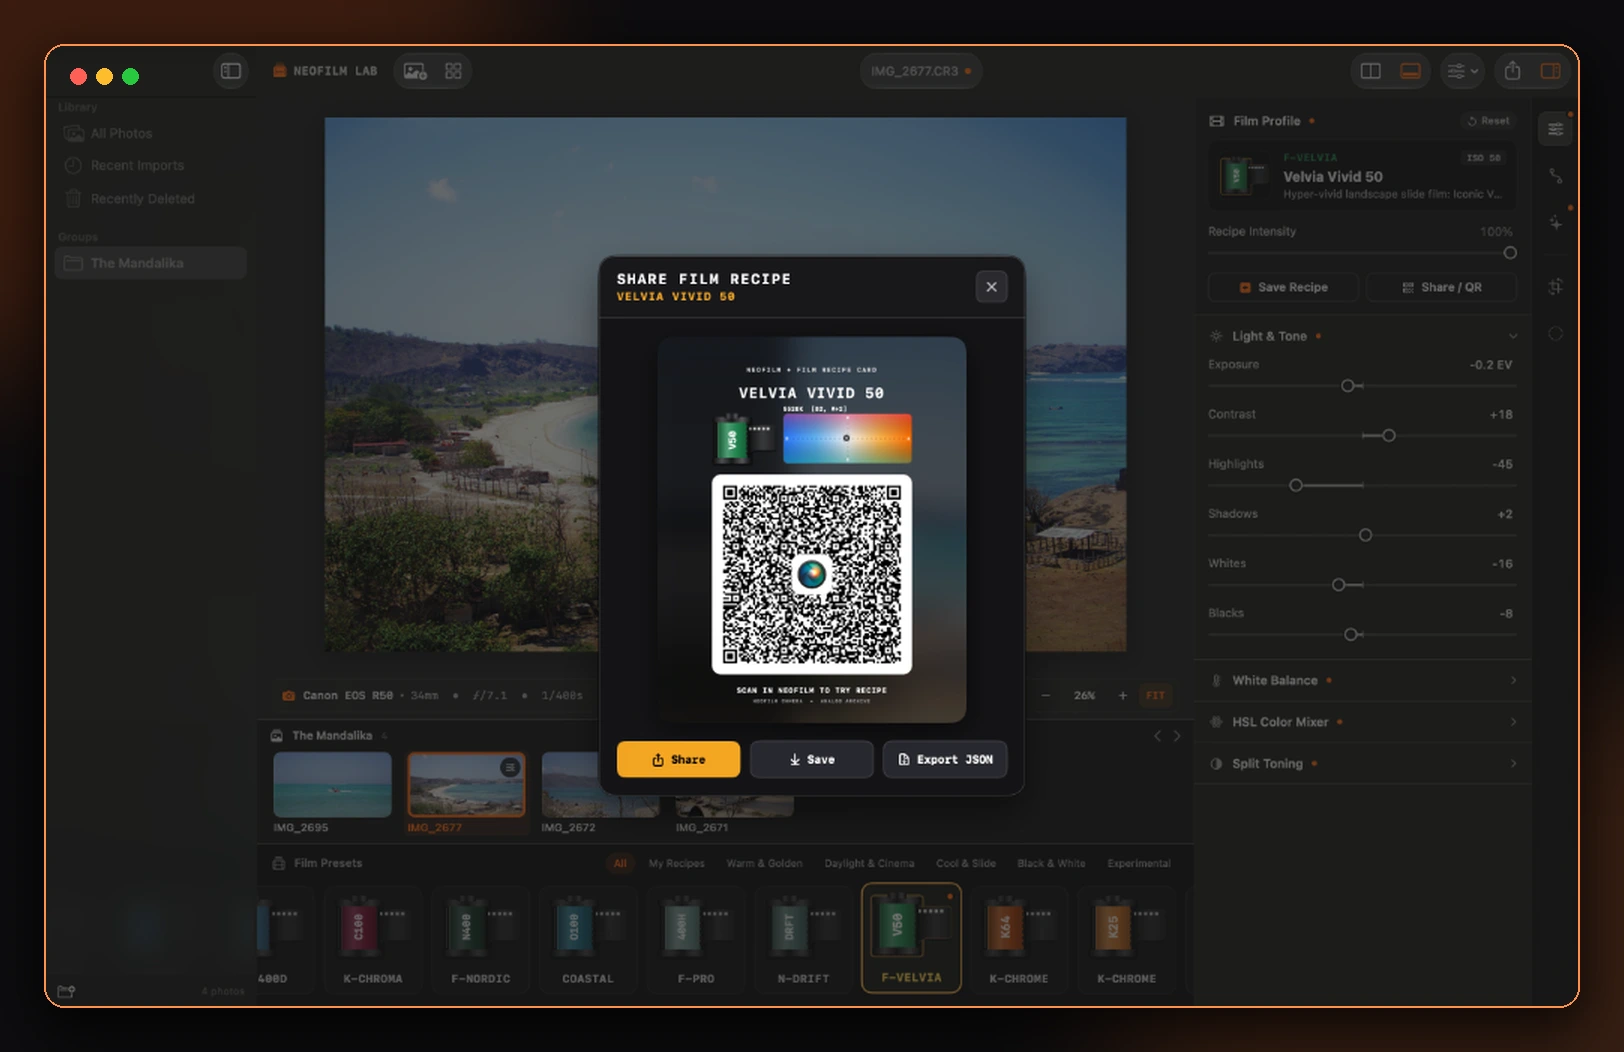Select The Mandalika group

[x=151, y=263]
